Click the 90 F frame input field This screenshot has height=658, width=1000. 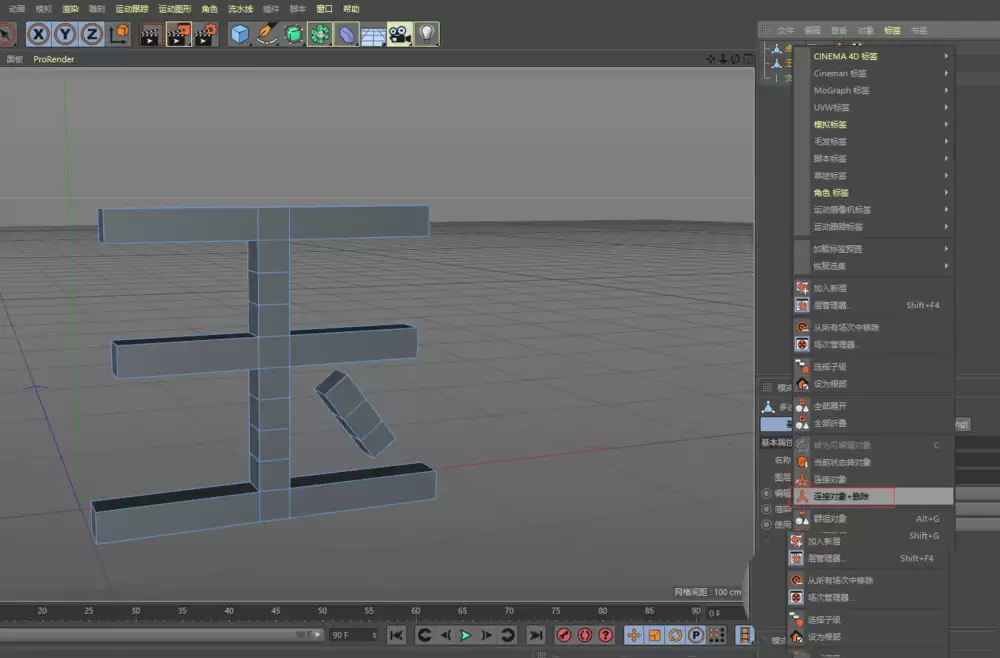352,634
